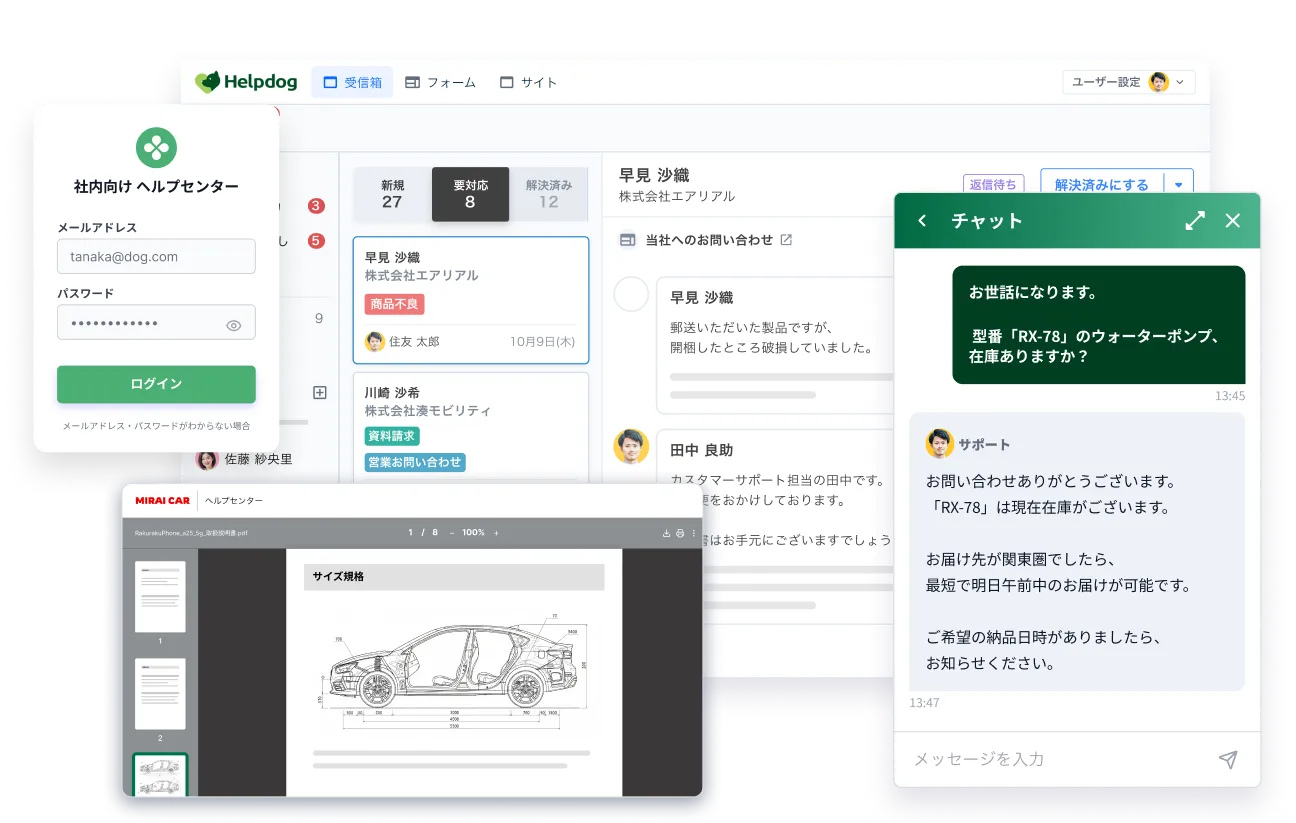Click the plus square icon in sidebar
Viewport: 1296px width, 823px height.
(320, 393)
